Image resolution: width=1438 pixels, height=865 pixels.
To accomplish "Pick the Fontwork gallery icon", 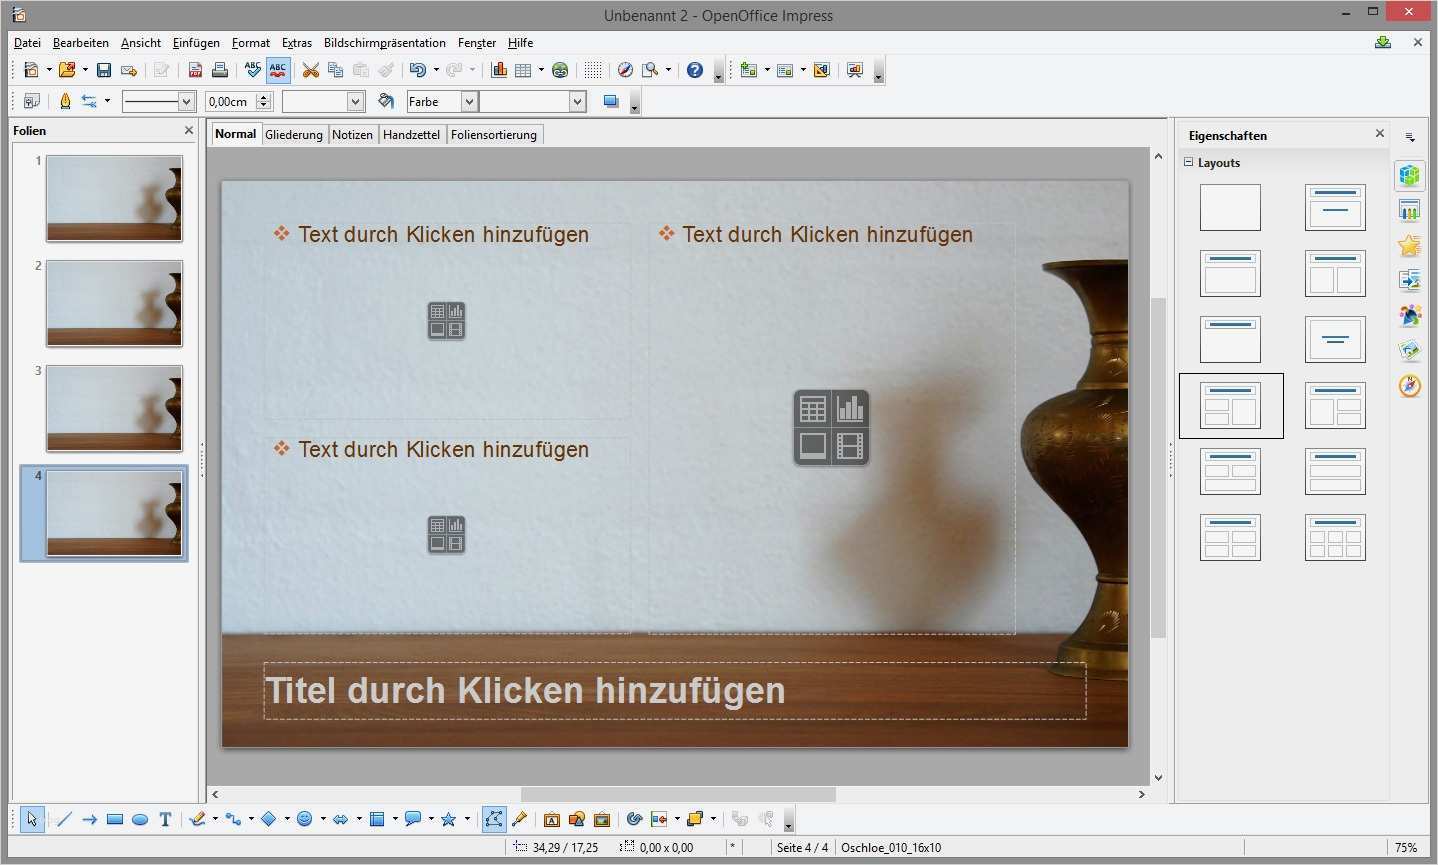I will (x=551, y=819).
